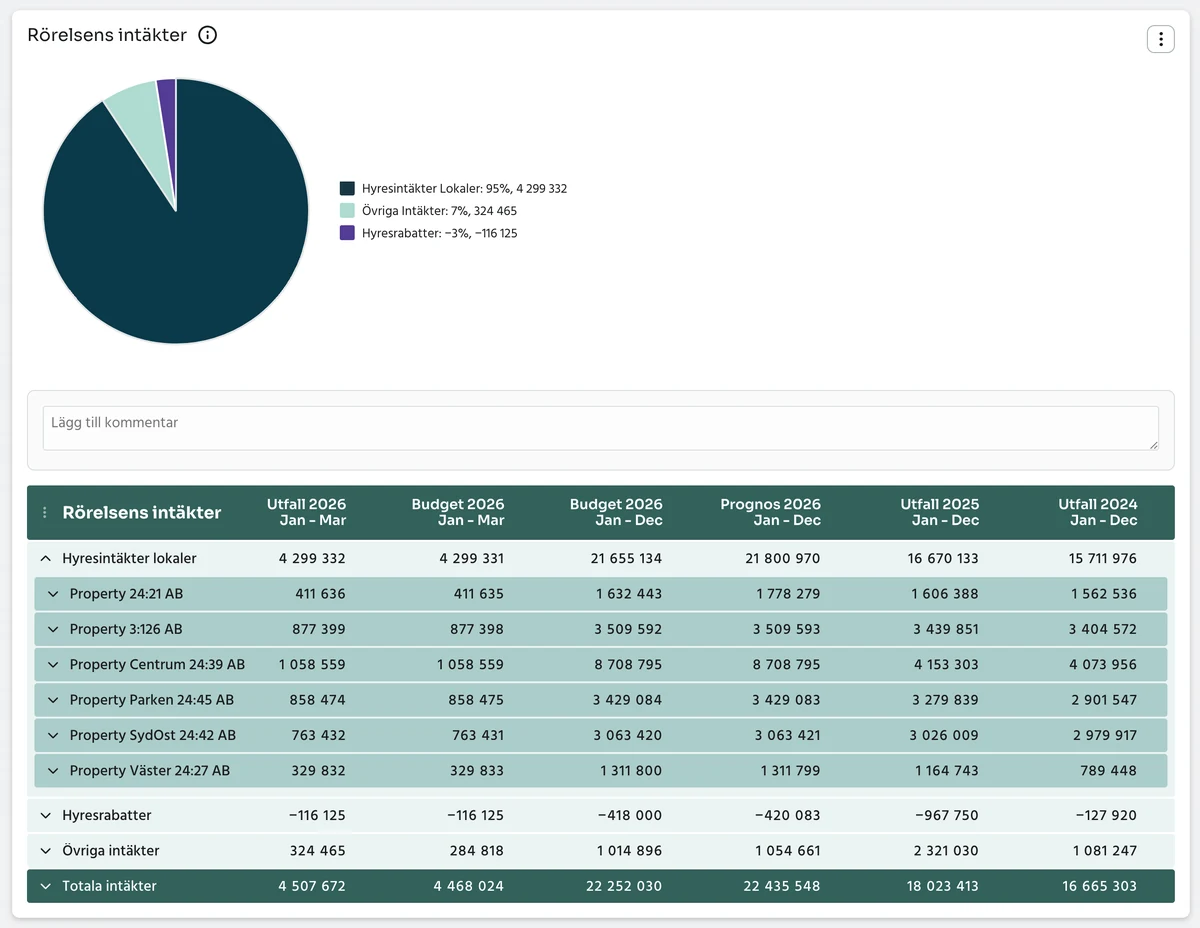
Task: Collapse the Hyresintäkter lokaler row
Action: pyautogui.click(x=45, y=558)
